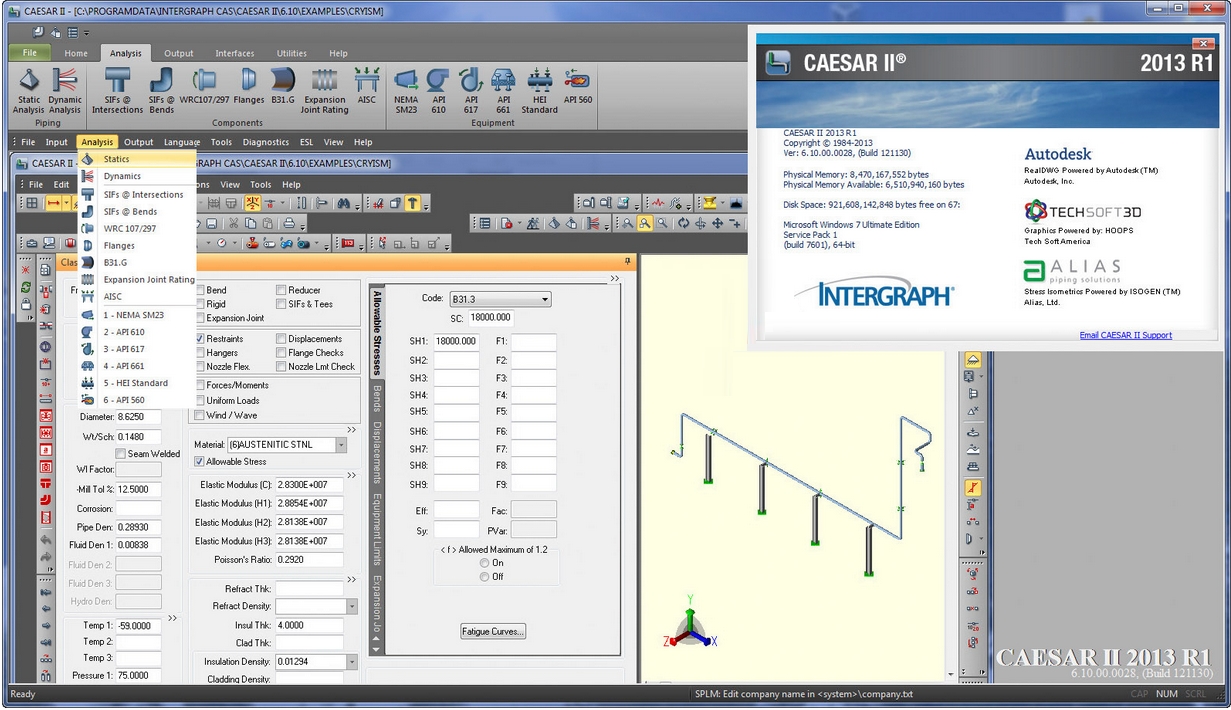Open Expansion Joint Rating ribbon tool
The width and height of the screenshot is (1231, 710).
click(325, 90)
